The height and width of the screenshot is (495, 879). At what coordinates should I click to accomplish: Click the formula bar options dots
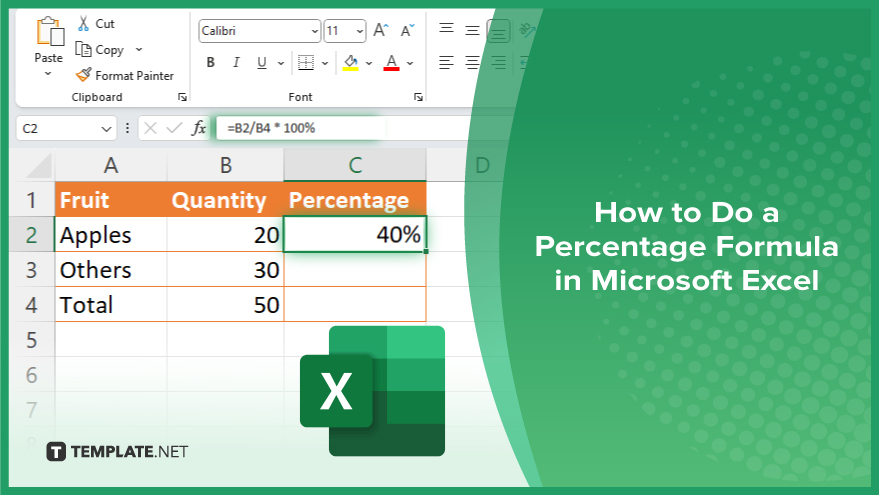click(x=127, y=128)
